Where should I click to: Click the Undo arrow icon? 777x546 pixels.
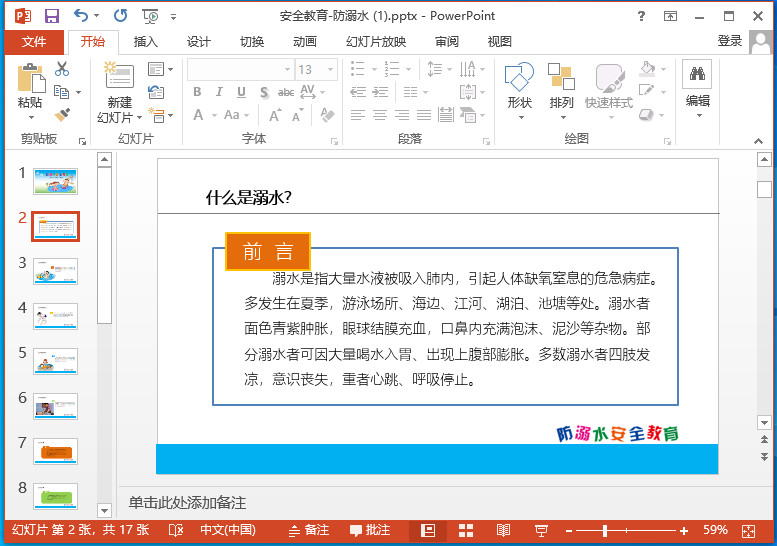81,16
